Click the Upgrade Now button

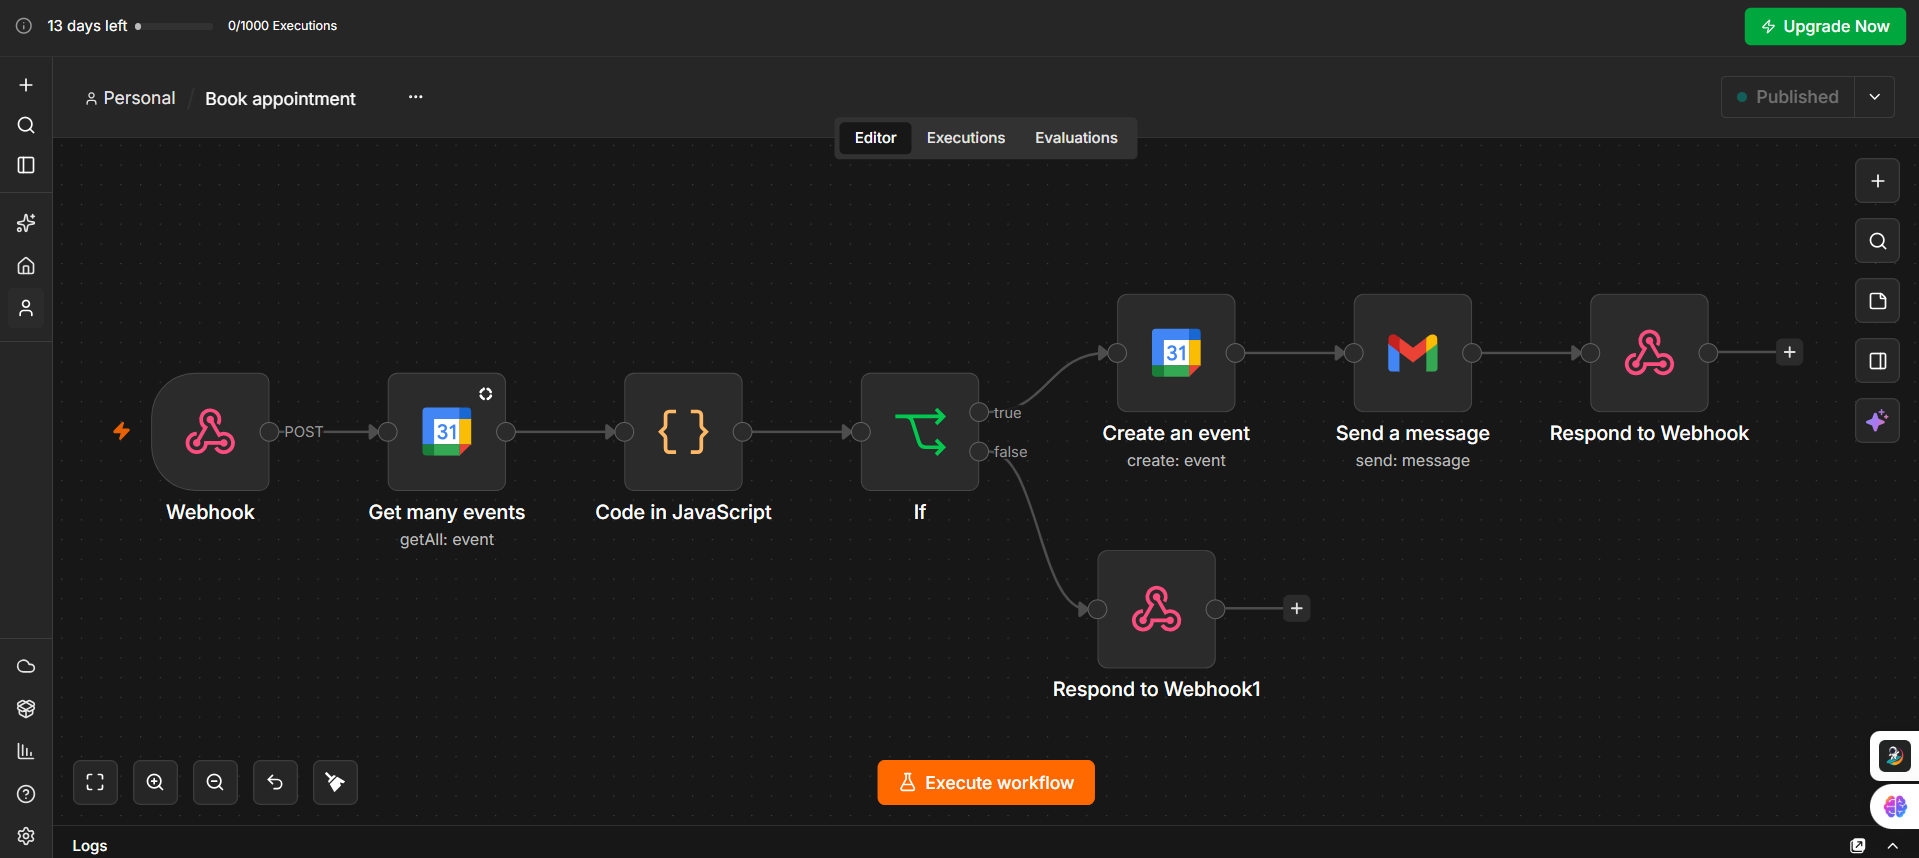(x=1825, y=26)
